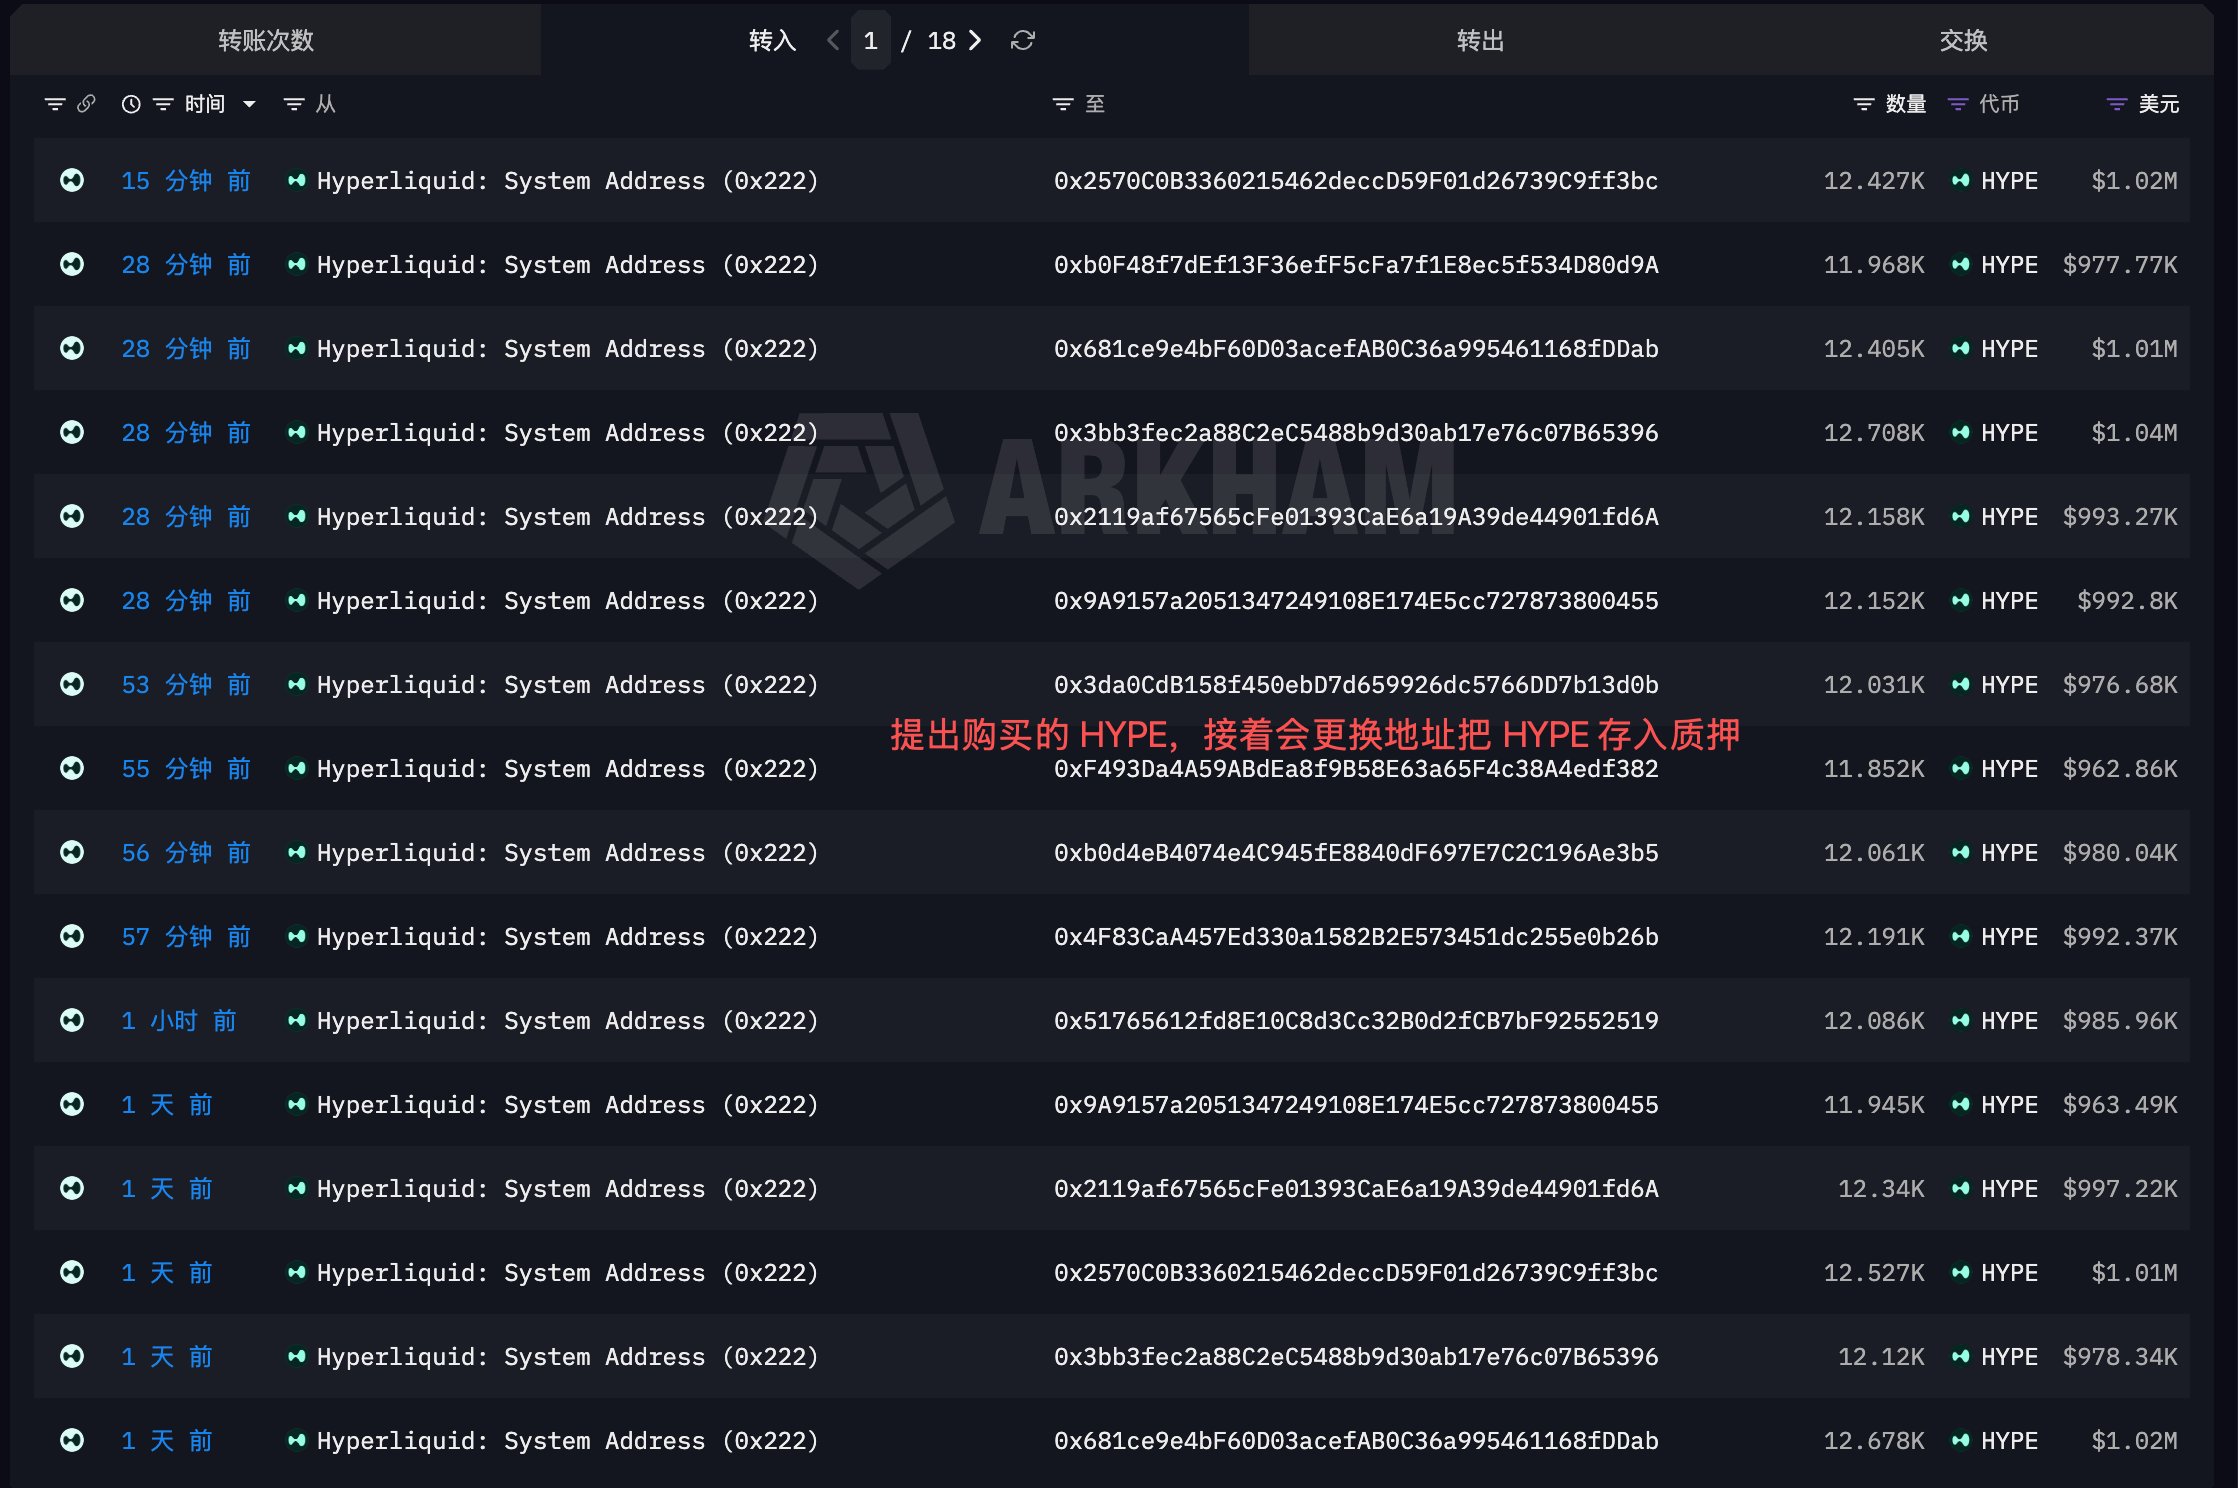The width and height of the screenshot is (2238, 1488).
Task: Click the Hyperliquid icon in the $997.22K row
Action: [296, 1188]
